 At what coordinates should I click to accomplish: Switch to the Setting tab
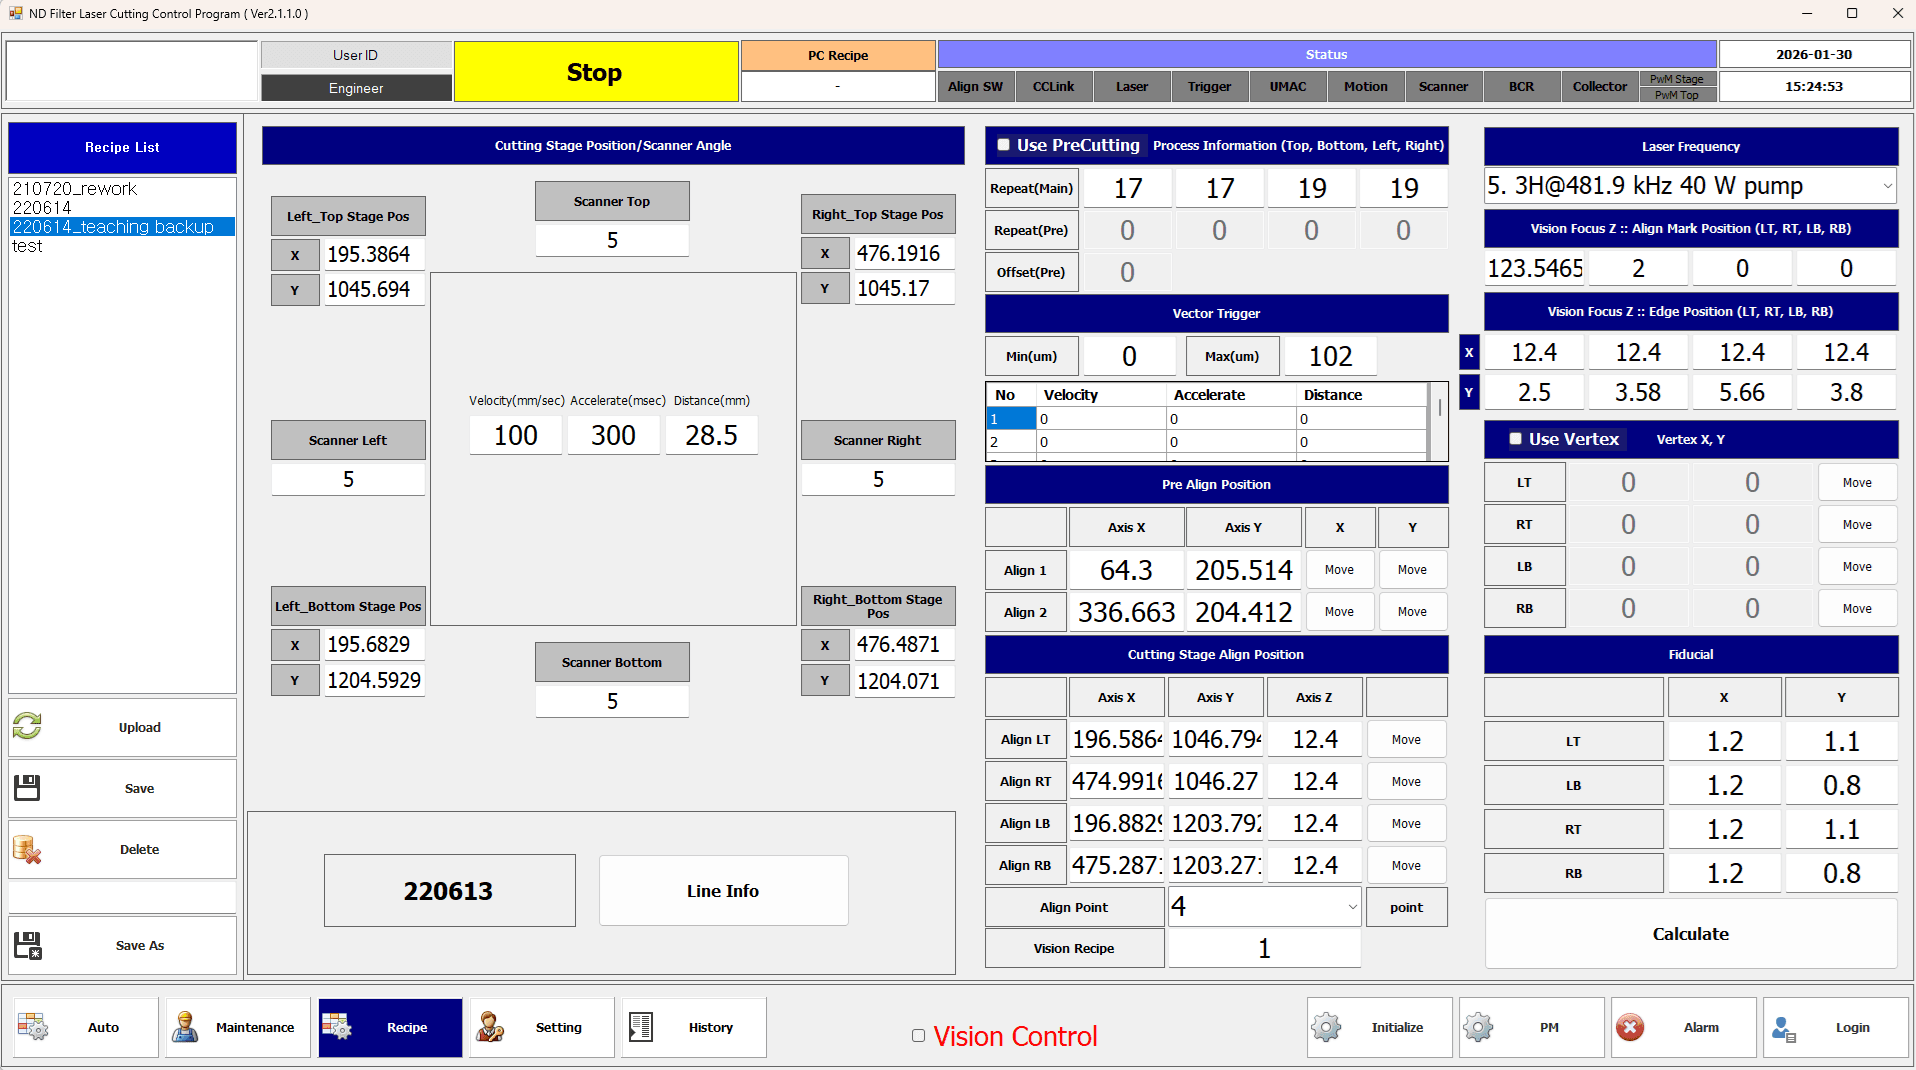[542, 1027]
